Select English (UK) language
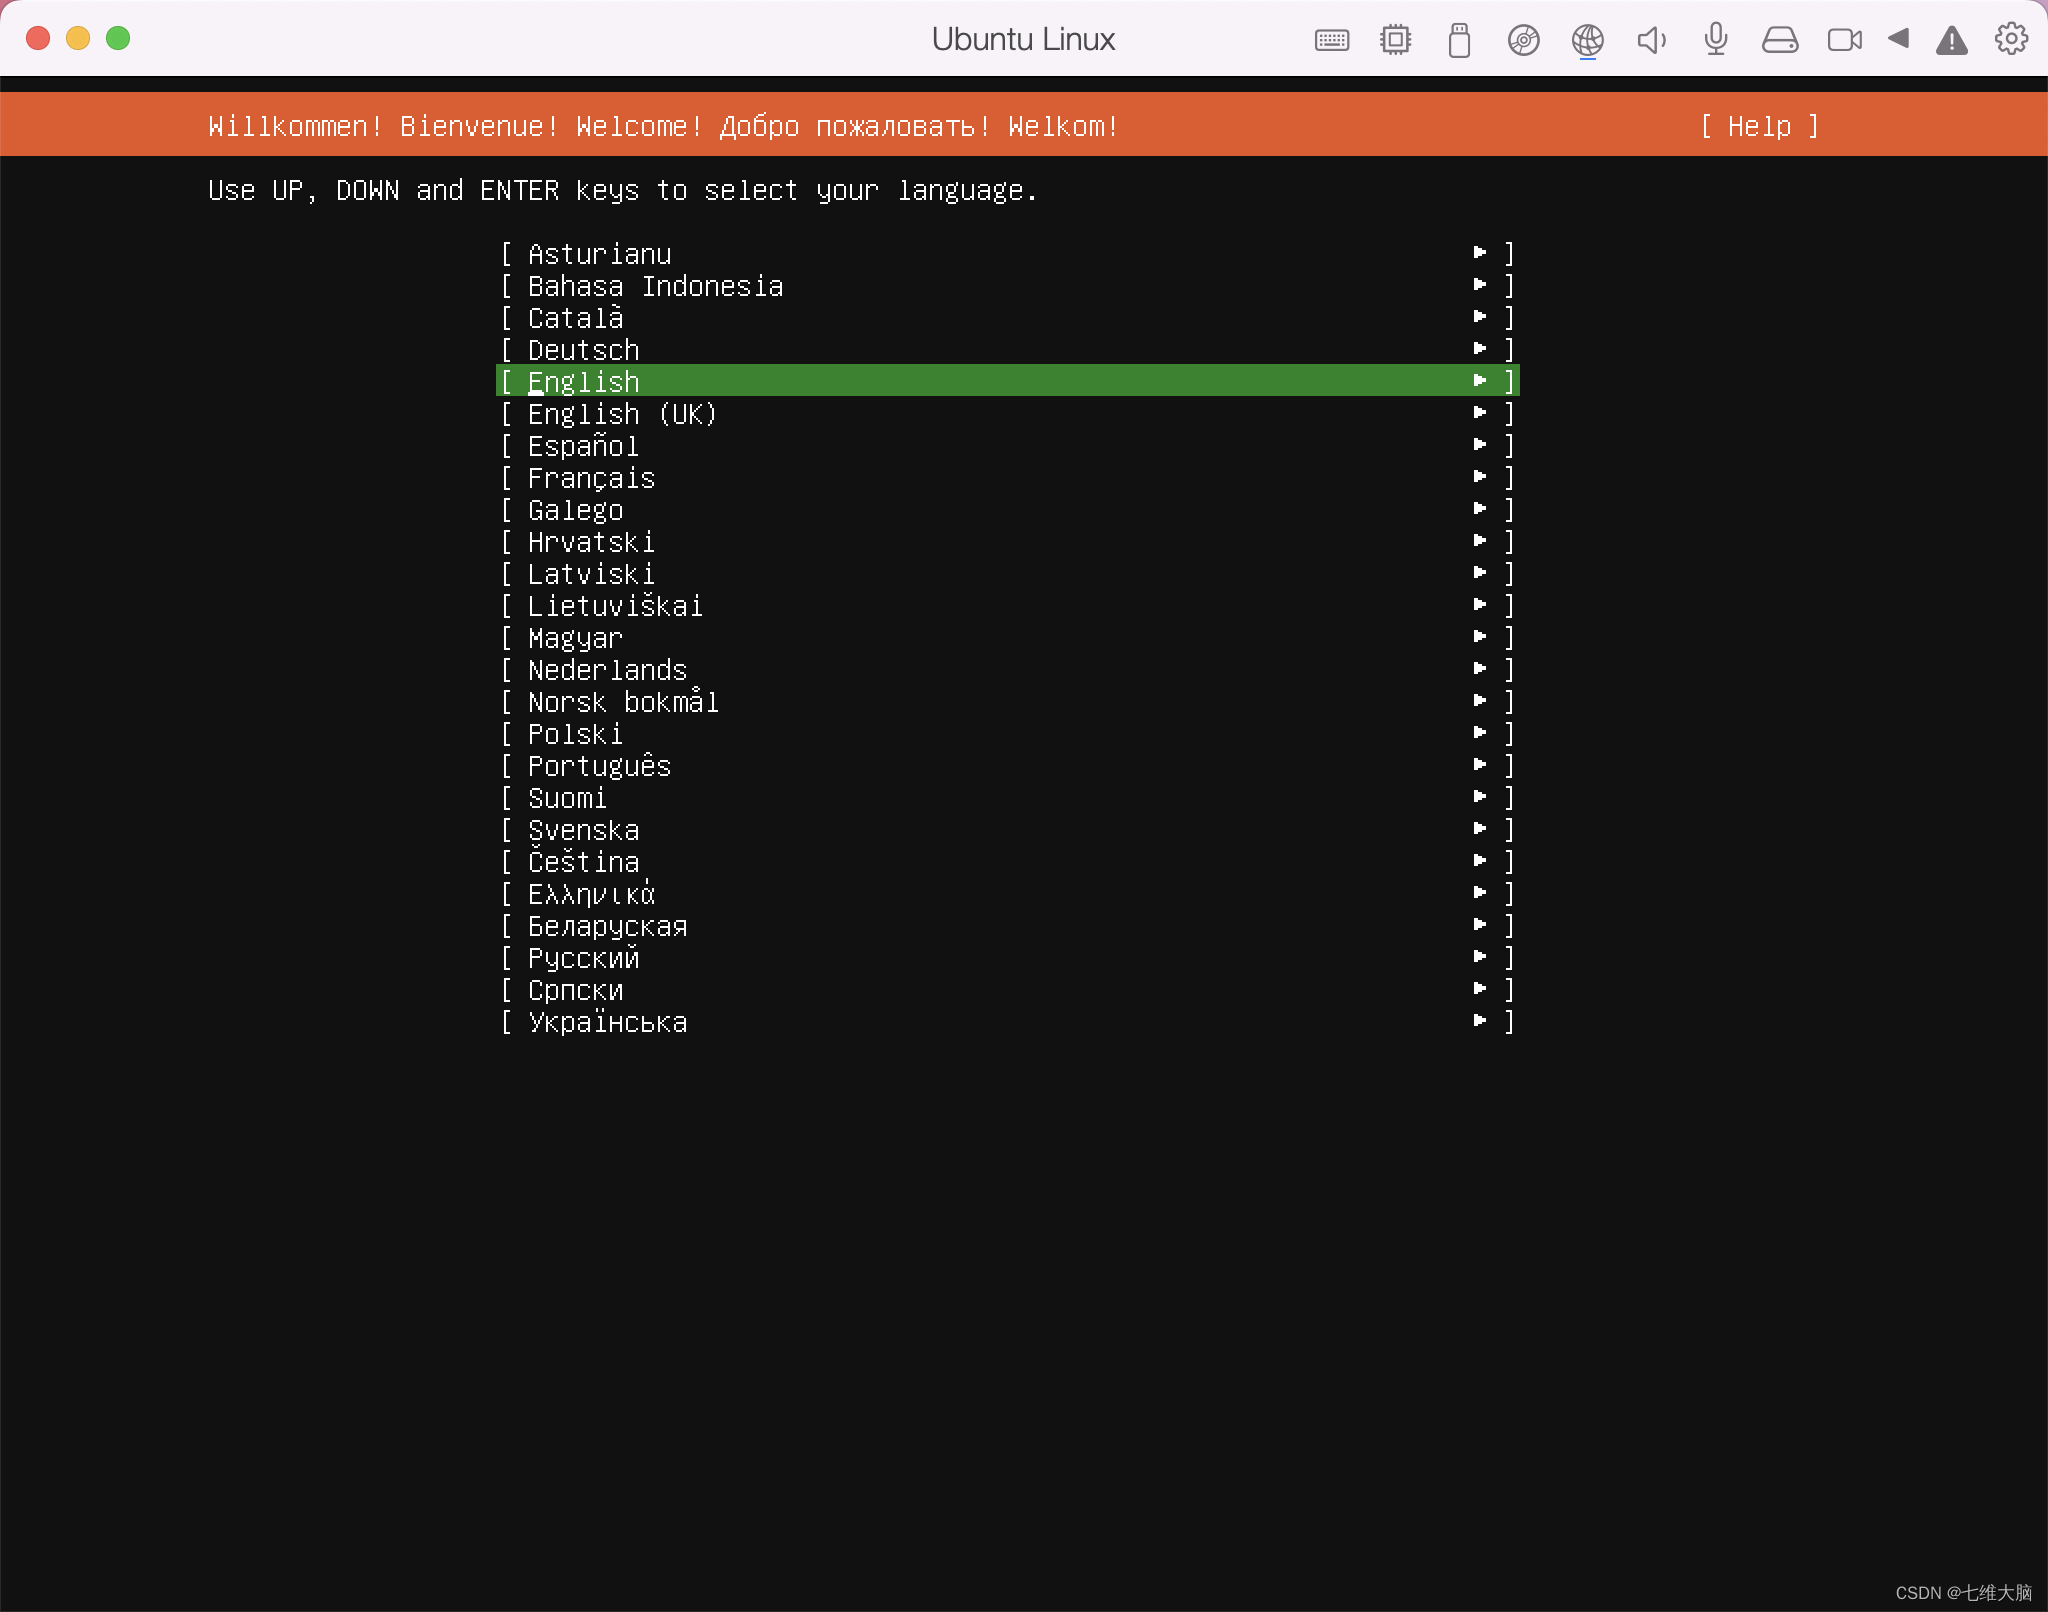Screen dimensions: 2048x1612 [x=1008, y=413]
